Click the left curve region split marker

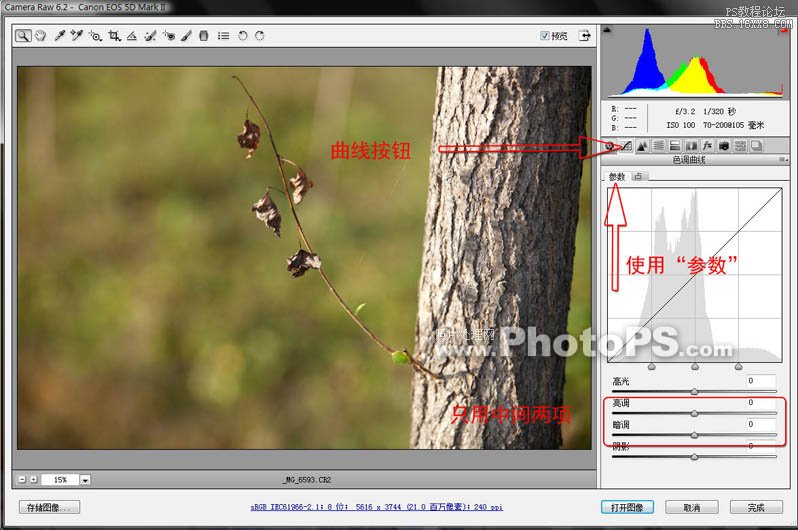[651, 367]
